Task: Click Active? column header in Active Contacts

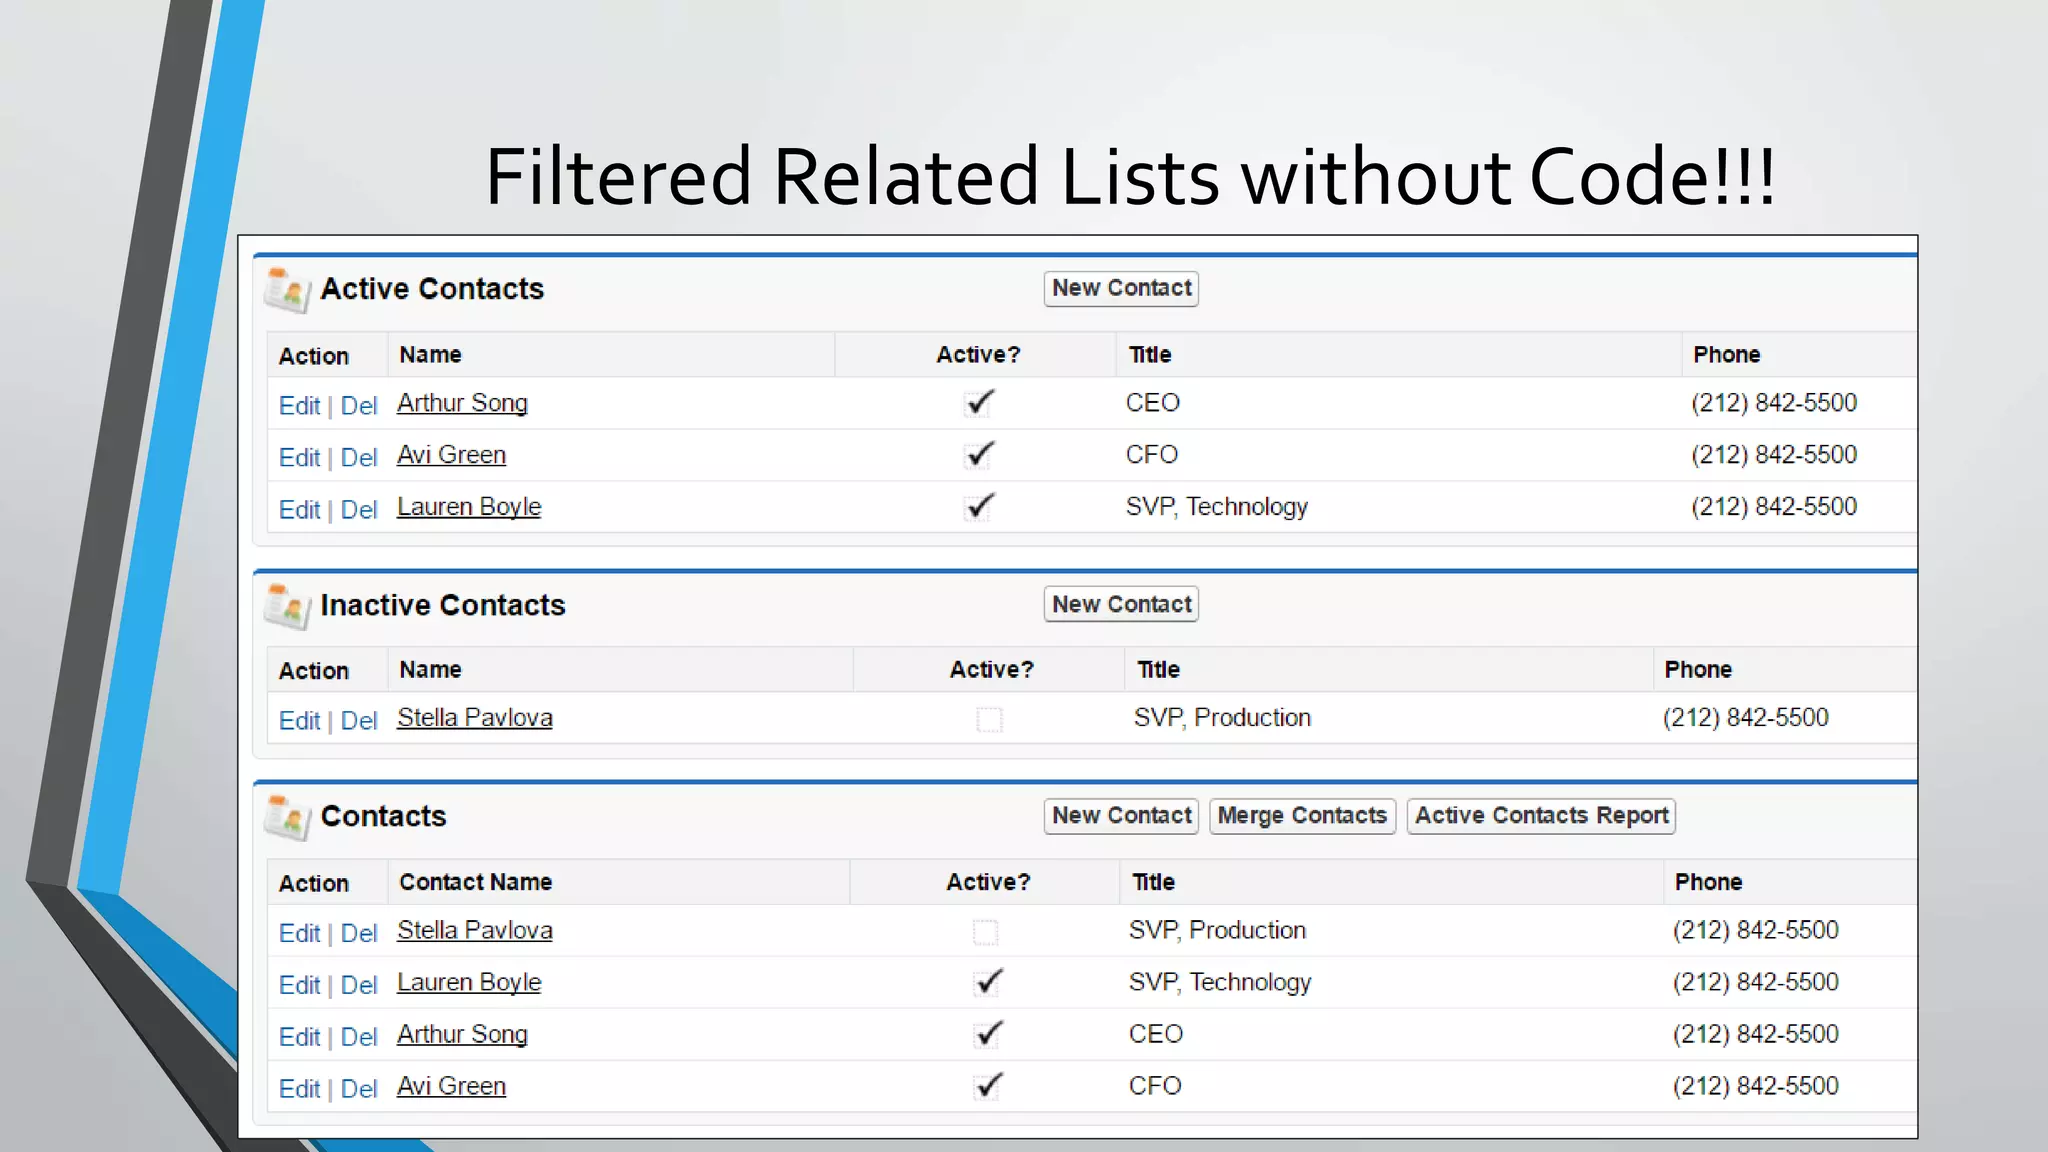Action: click(x=978, y=355)
